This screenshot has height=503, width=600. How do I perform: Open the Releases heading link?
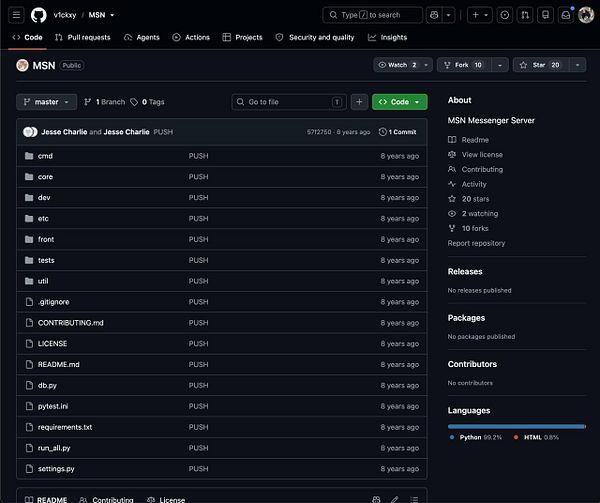[x=465, y=271]
